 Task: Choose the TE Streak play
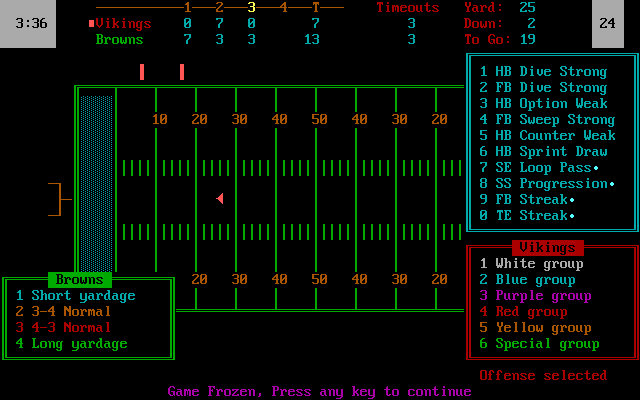[x=527, y=215]
